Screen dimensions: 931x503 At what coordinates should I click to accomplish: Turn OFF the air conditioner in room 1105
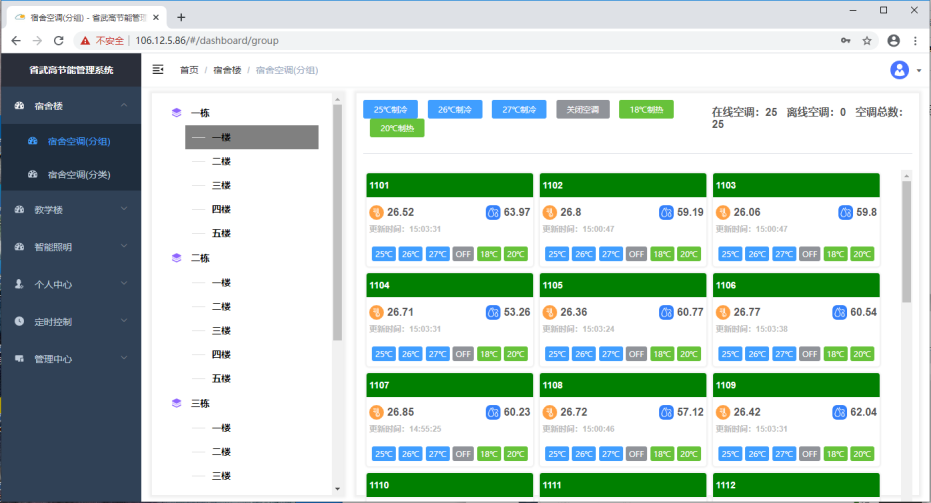(x=636, y=354)
